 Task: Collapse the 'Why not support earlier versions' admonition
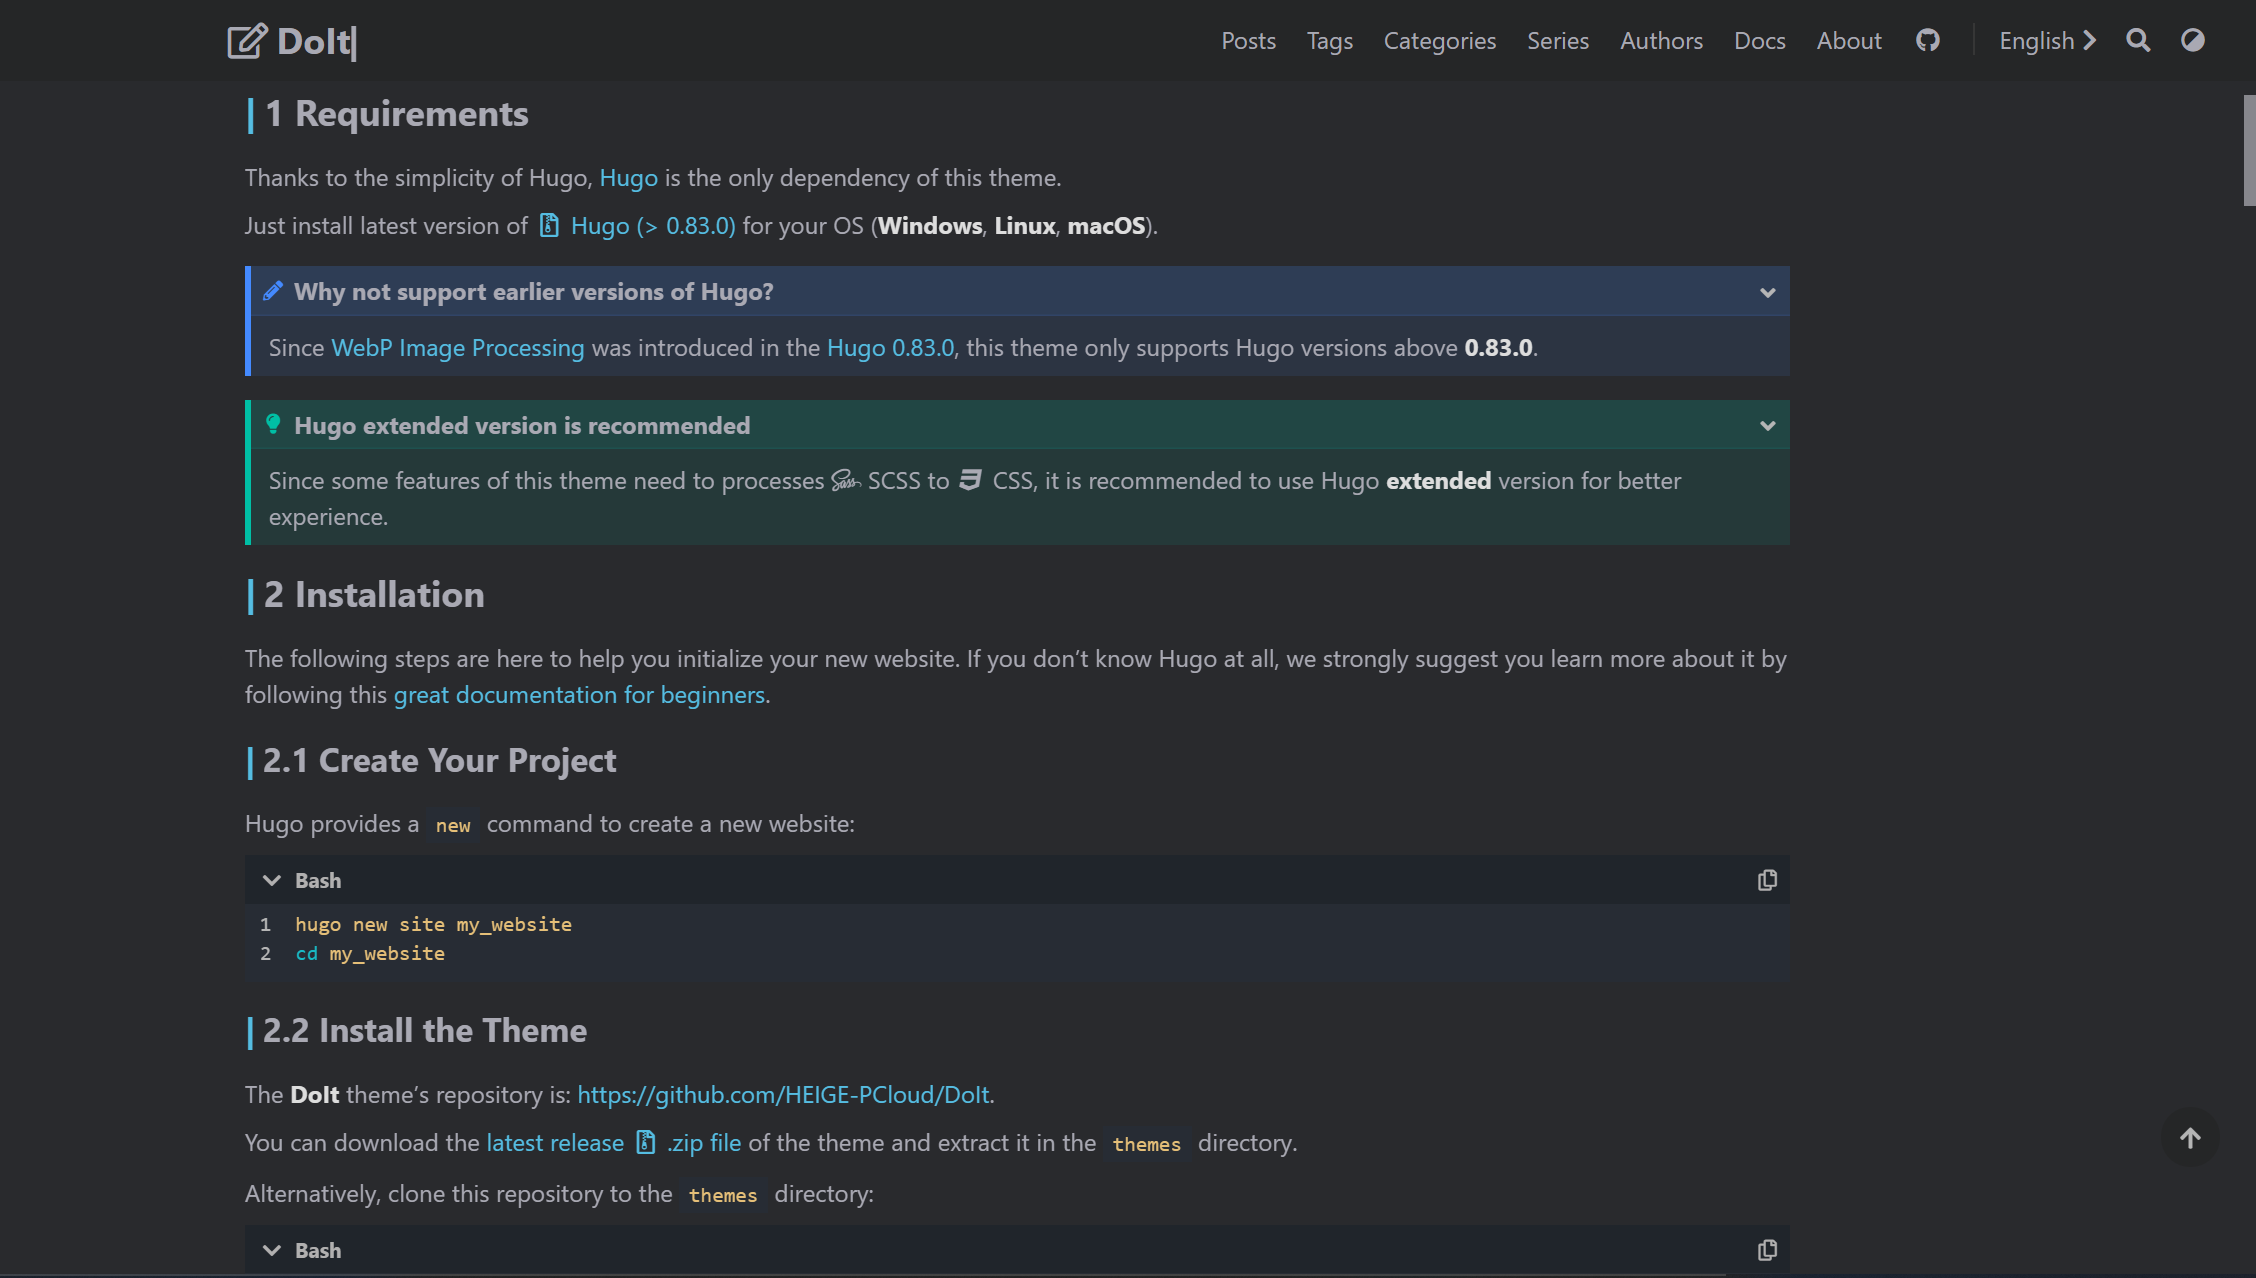coord(1767,292)
